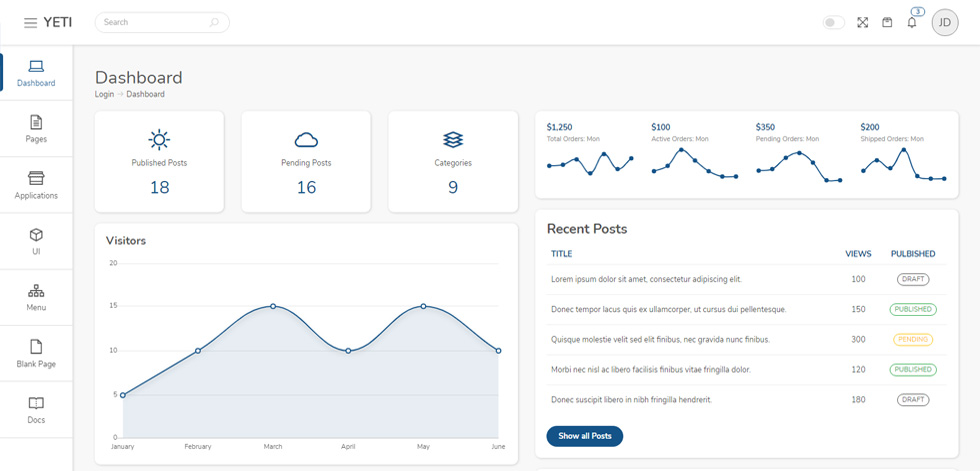The width and height of the screenshot is (980, 471).
Task: Open Pages in the sidebar
Action: [36, 129]
